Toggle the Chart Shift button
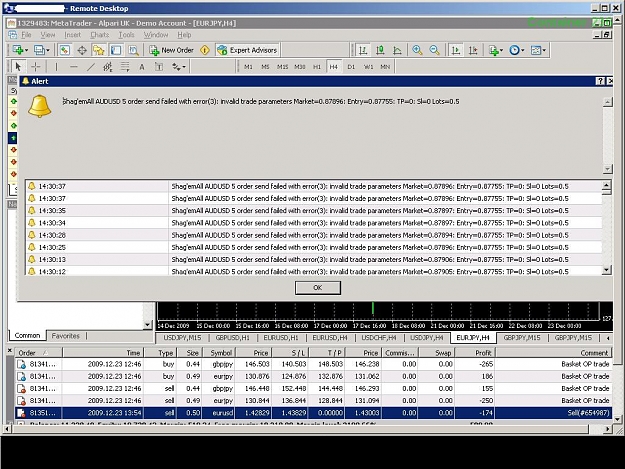This screenshot has width=625, height=469. tap(473, 50)
